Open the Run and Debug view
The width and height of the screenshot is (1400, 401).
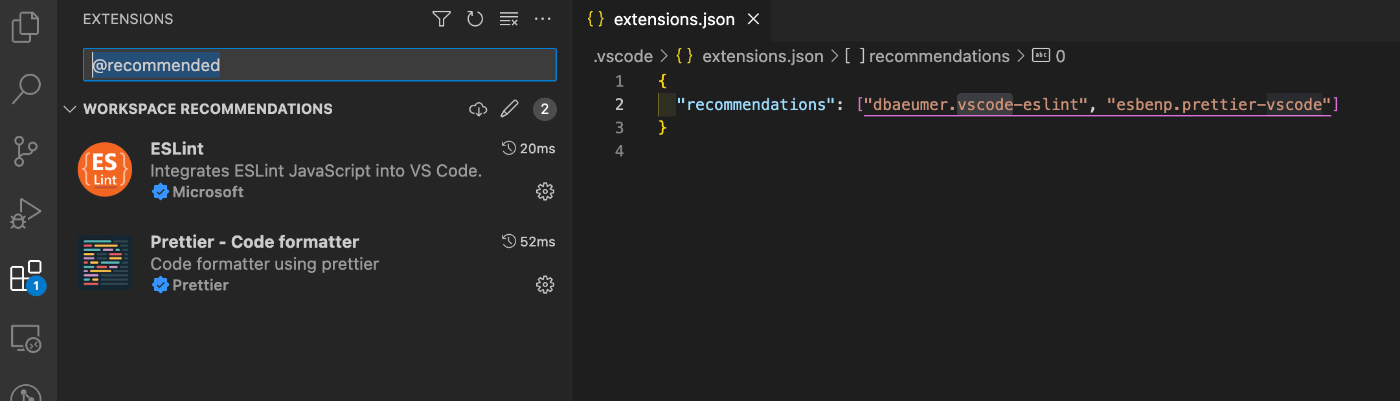25,213
